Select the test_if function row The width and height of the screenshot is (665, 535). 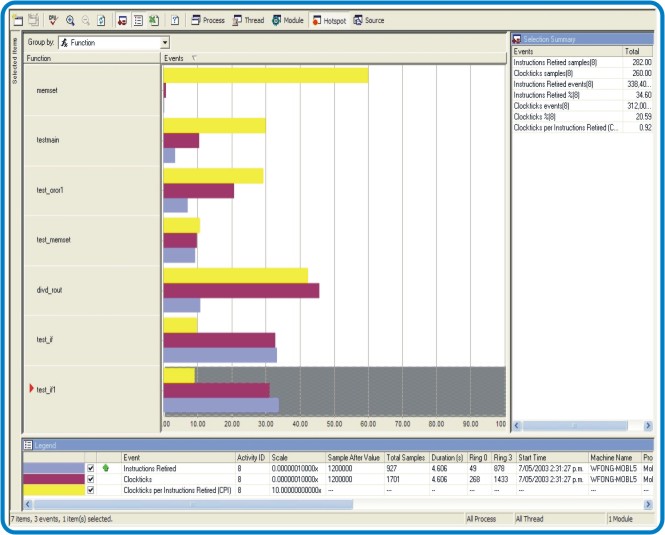coord(92,339)
